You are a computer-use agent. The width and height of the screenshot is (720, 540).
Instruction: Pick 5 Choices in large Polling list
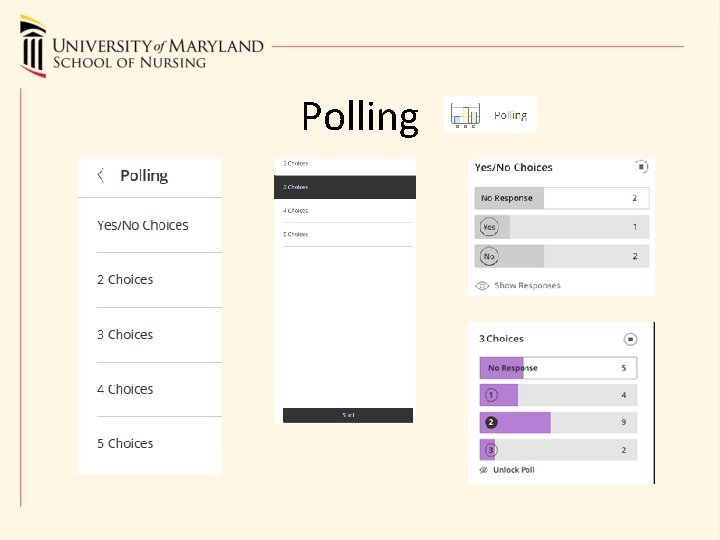pyautogui.click(x=125, y=443)
